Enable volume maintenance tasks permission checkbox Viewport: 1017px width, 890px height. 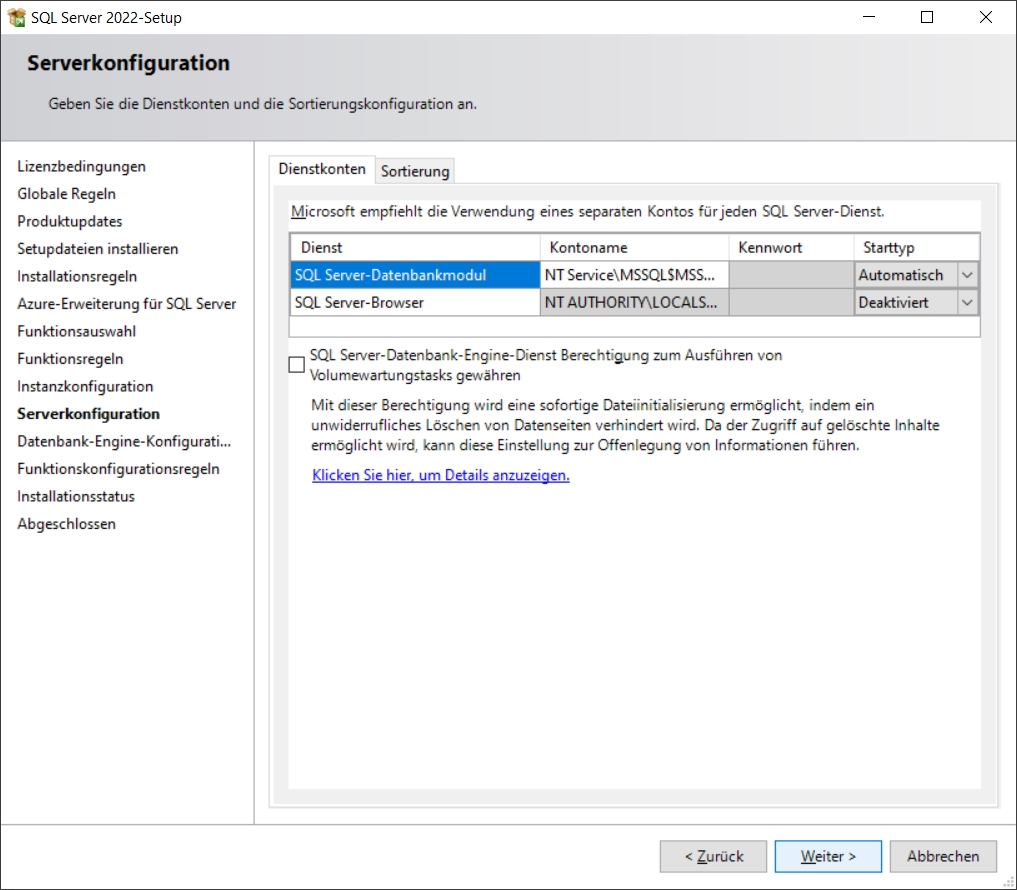click(x=296, y=365)
